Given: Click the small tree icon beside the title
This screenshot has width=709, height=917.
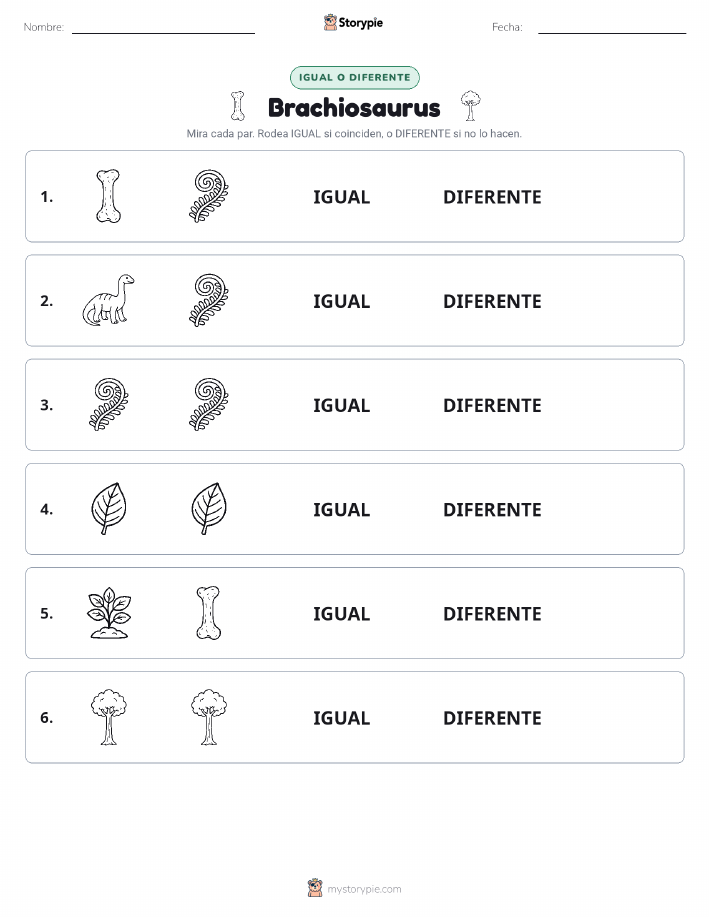Looking at the screenshot, I should pos(470,106).
